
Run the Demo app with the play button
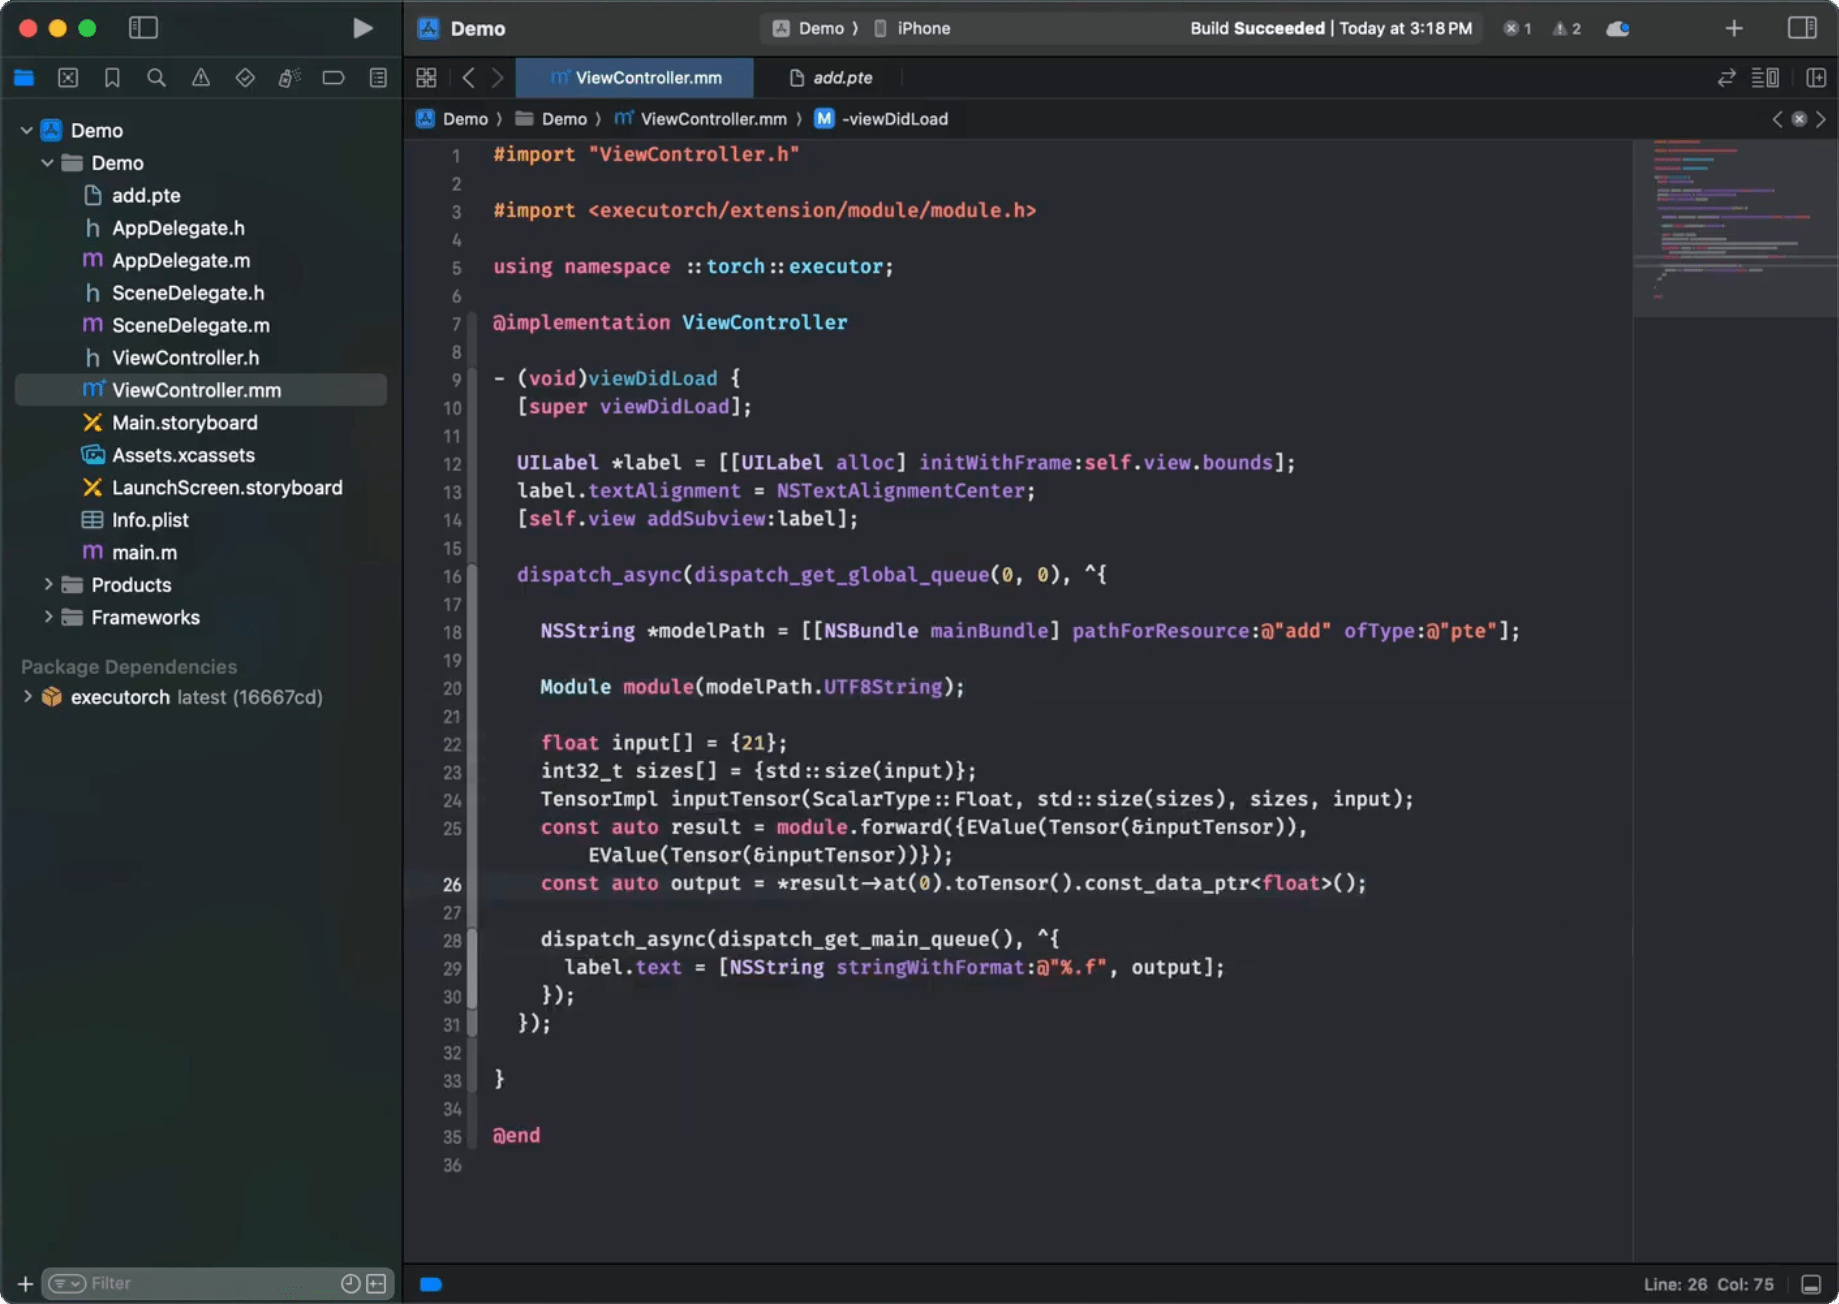pos(363,28)
